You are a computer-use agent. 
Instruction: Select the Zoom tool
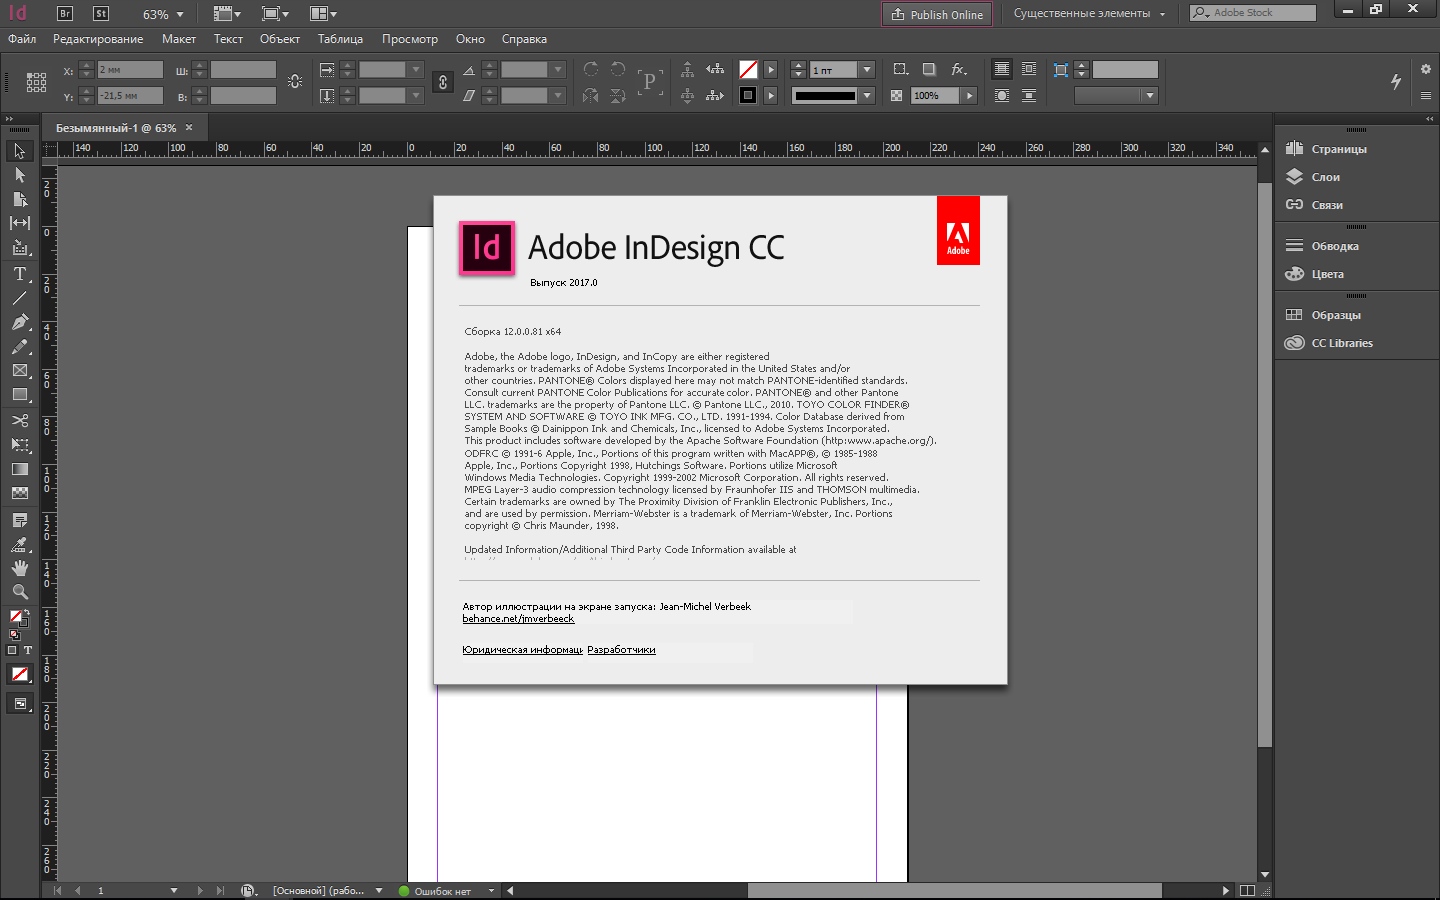(19, 592)
